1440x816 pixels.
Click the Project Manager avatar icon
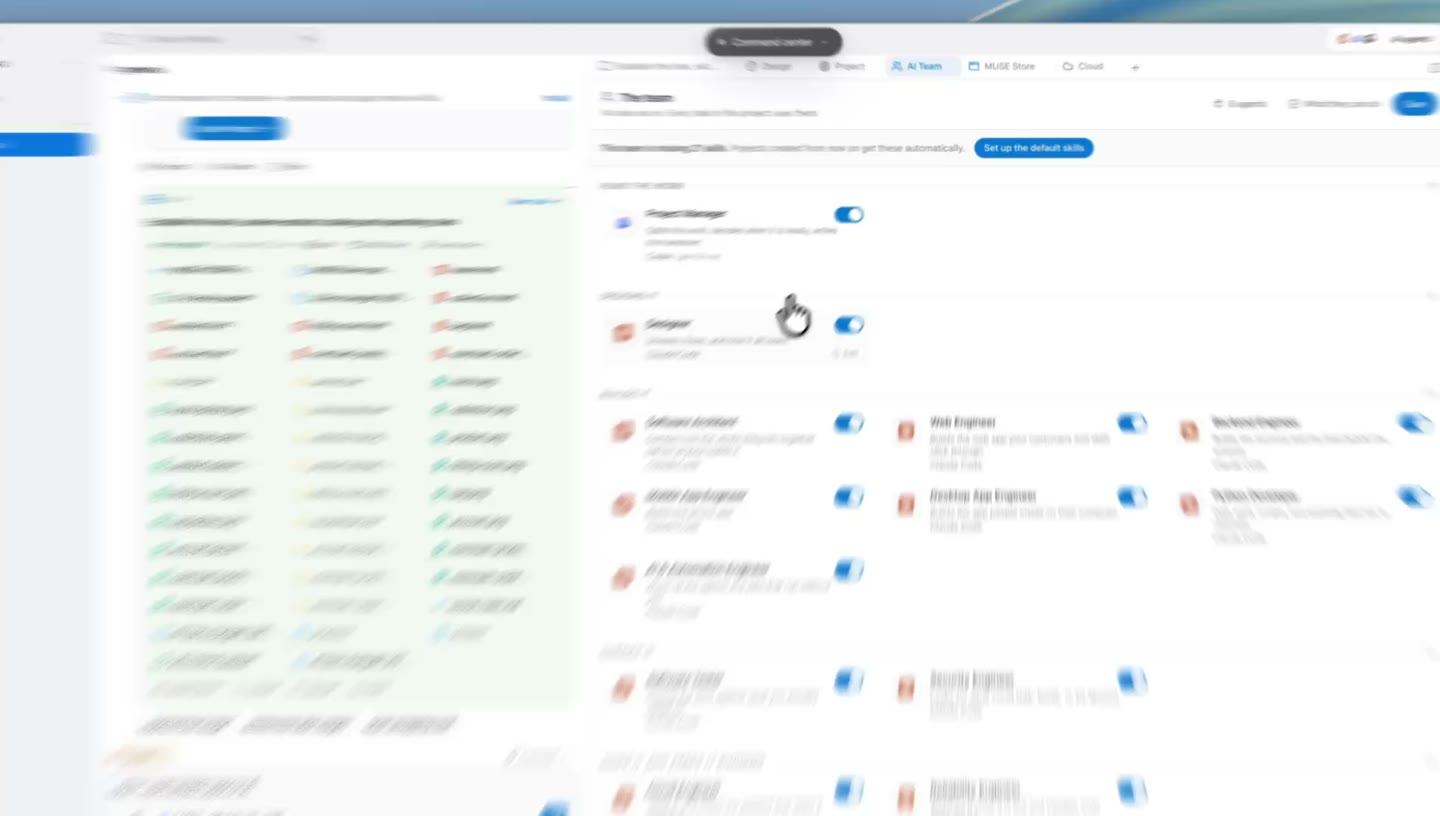(623, 223)
